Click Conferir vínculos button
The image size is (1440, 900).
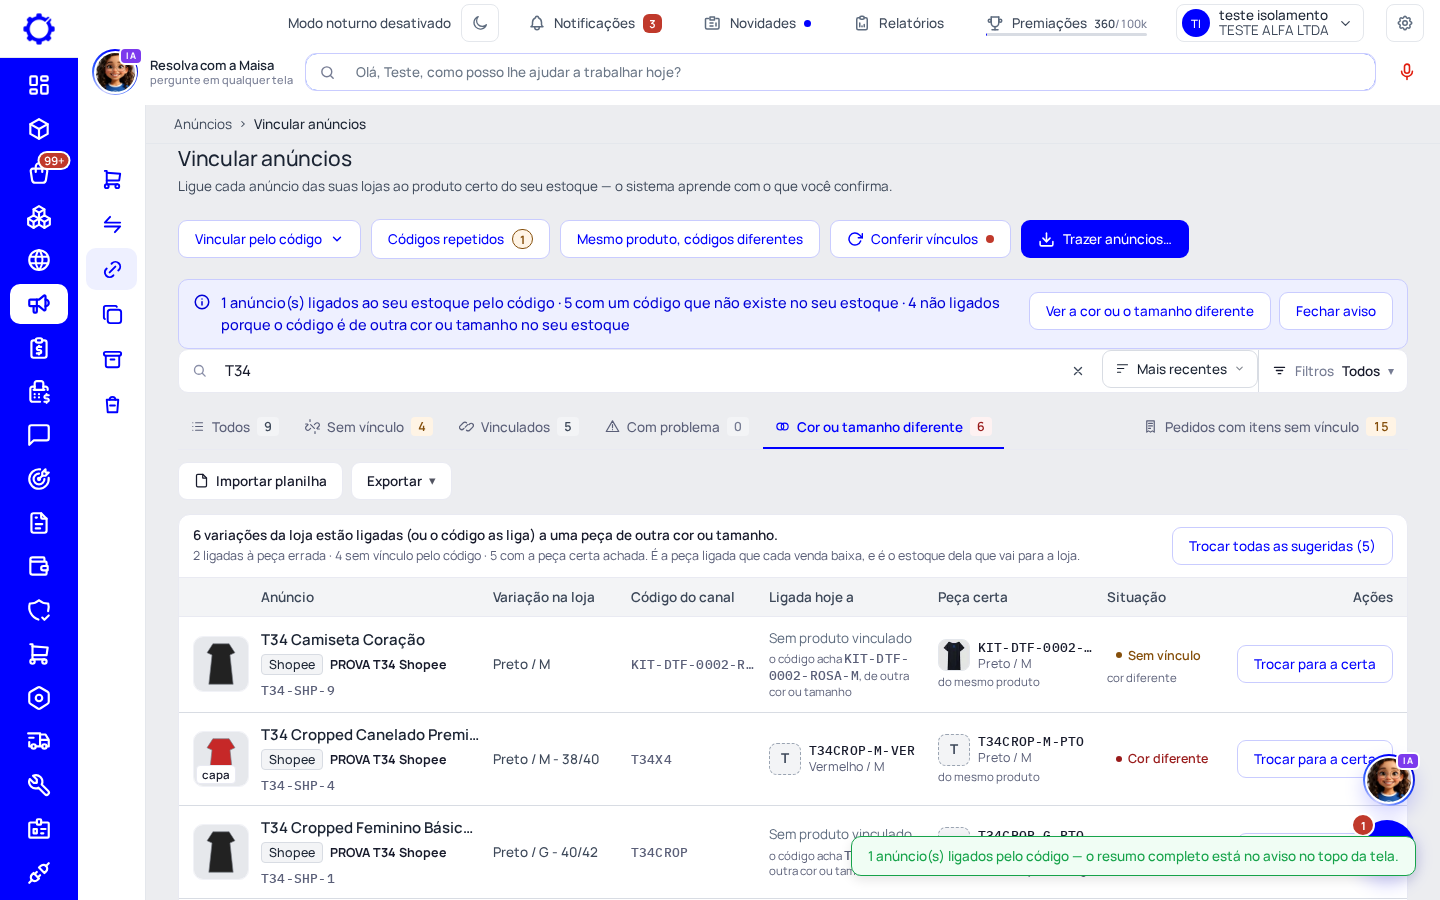tap(920, 239)
